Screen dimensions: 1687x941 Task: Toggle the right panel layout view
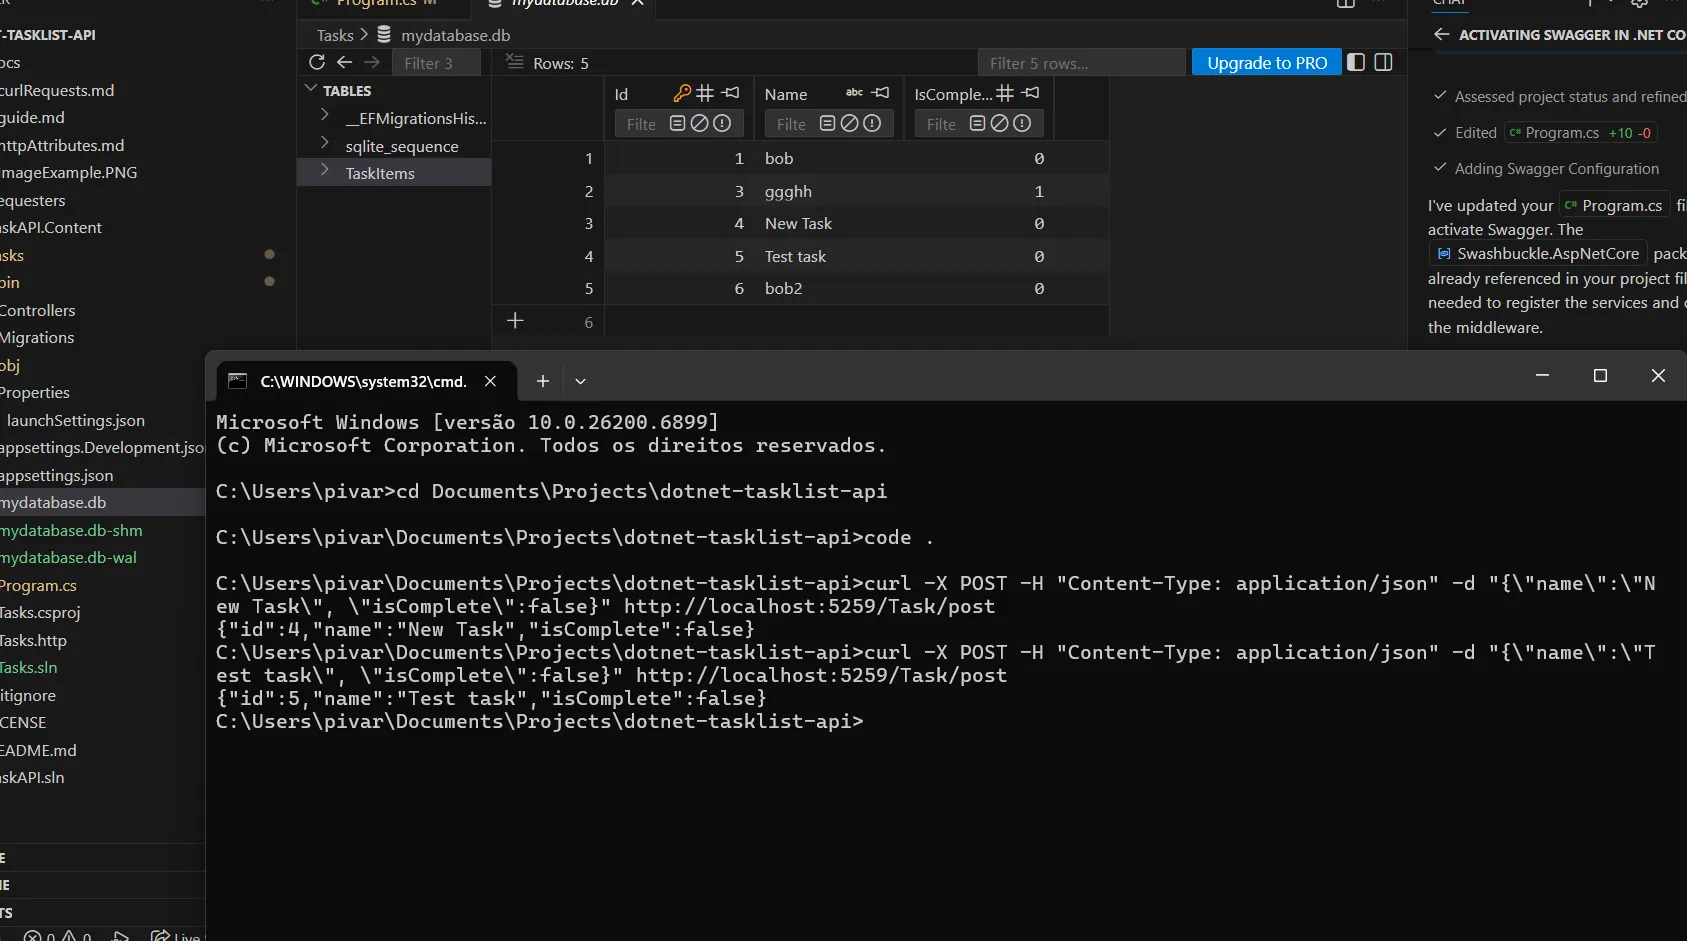pos(1384,62)
